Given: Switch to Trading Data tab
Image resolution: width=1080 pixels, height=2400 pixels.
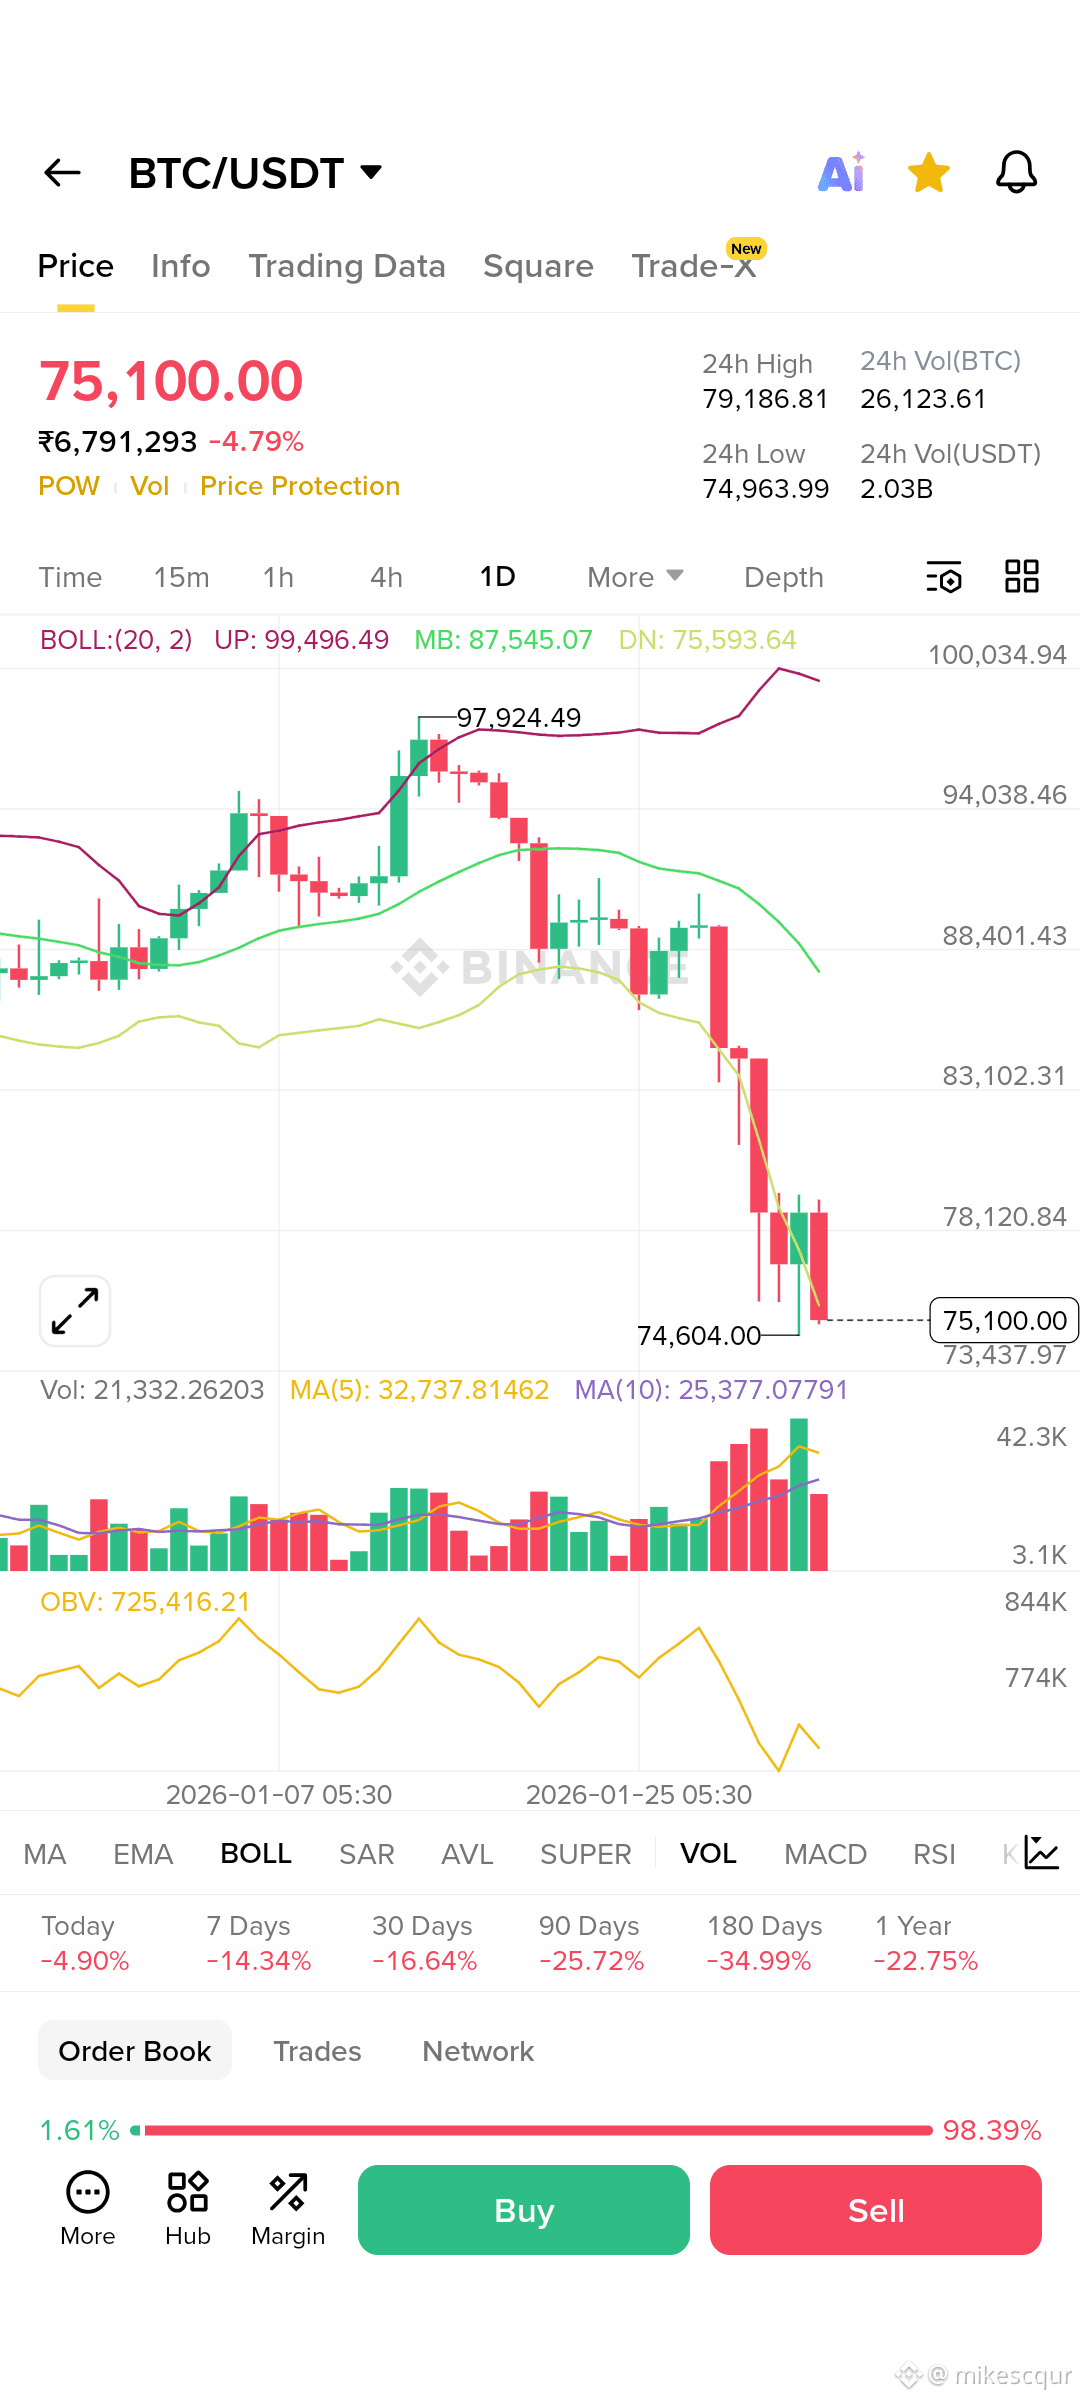Looking at the screenshot, I should coord(347,266).
